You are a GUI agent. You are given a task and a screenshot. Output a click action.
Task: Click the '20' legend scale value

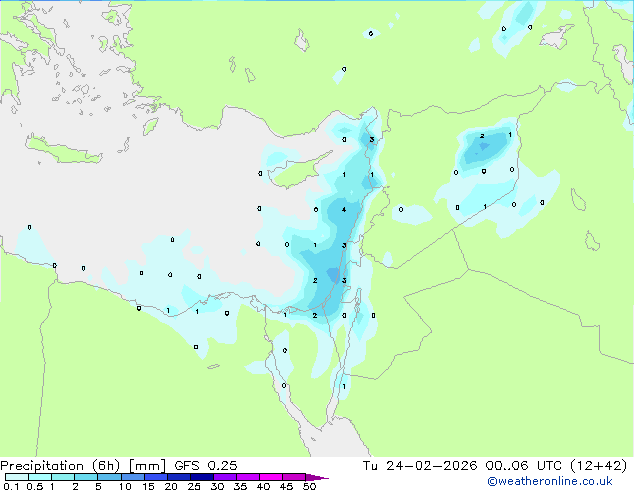pos(171,486)
